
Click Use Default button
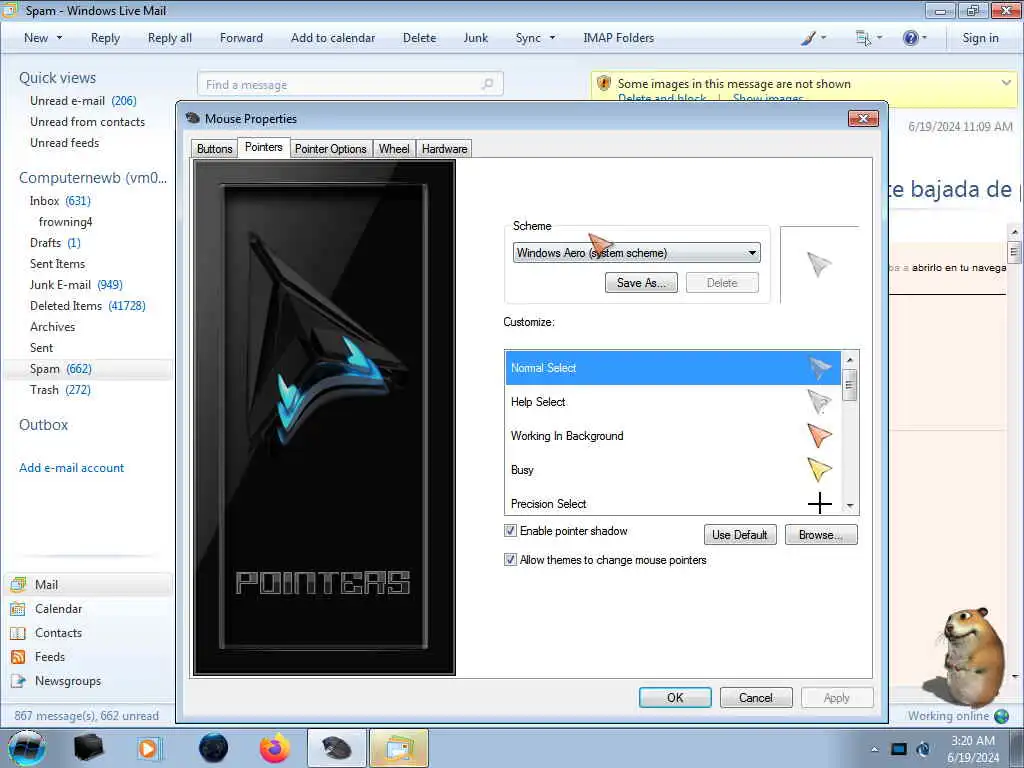pos(740,535)
